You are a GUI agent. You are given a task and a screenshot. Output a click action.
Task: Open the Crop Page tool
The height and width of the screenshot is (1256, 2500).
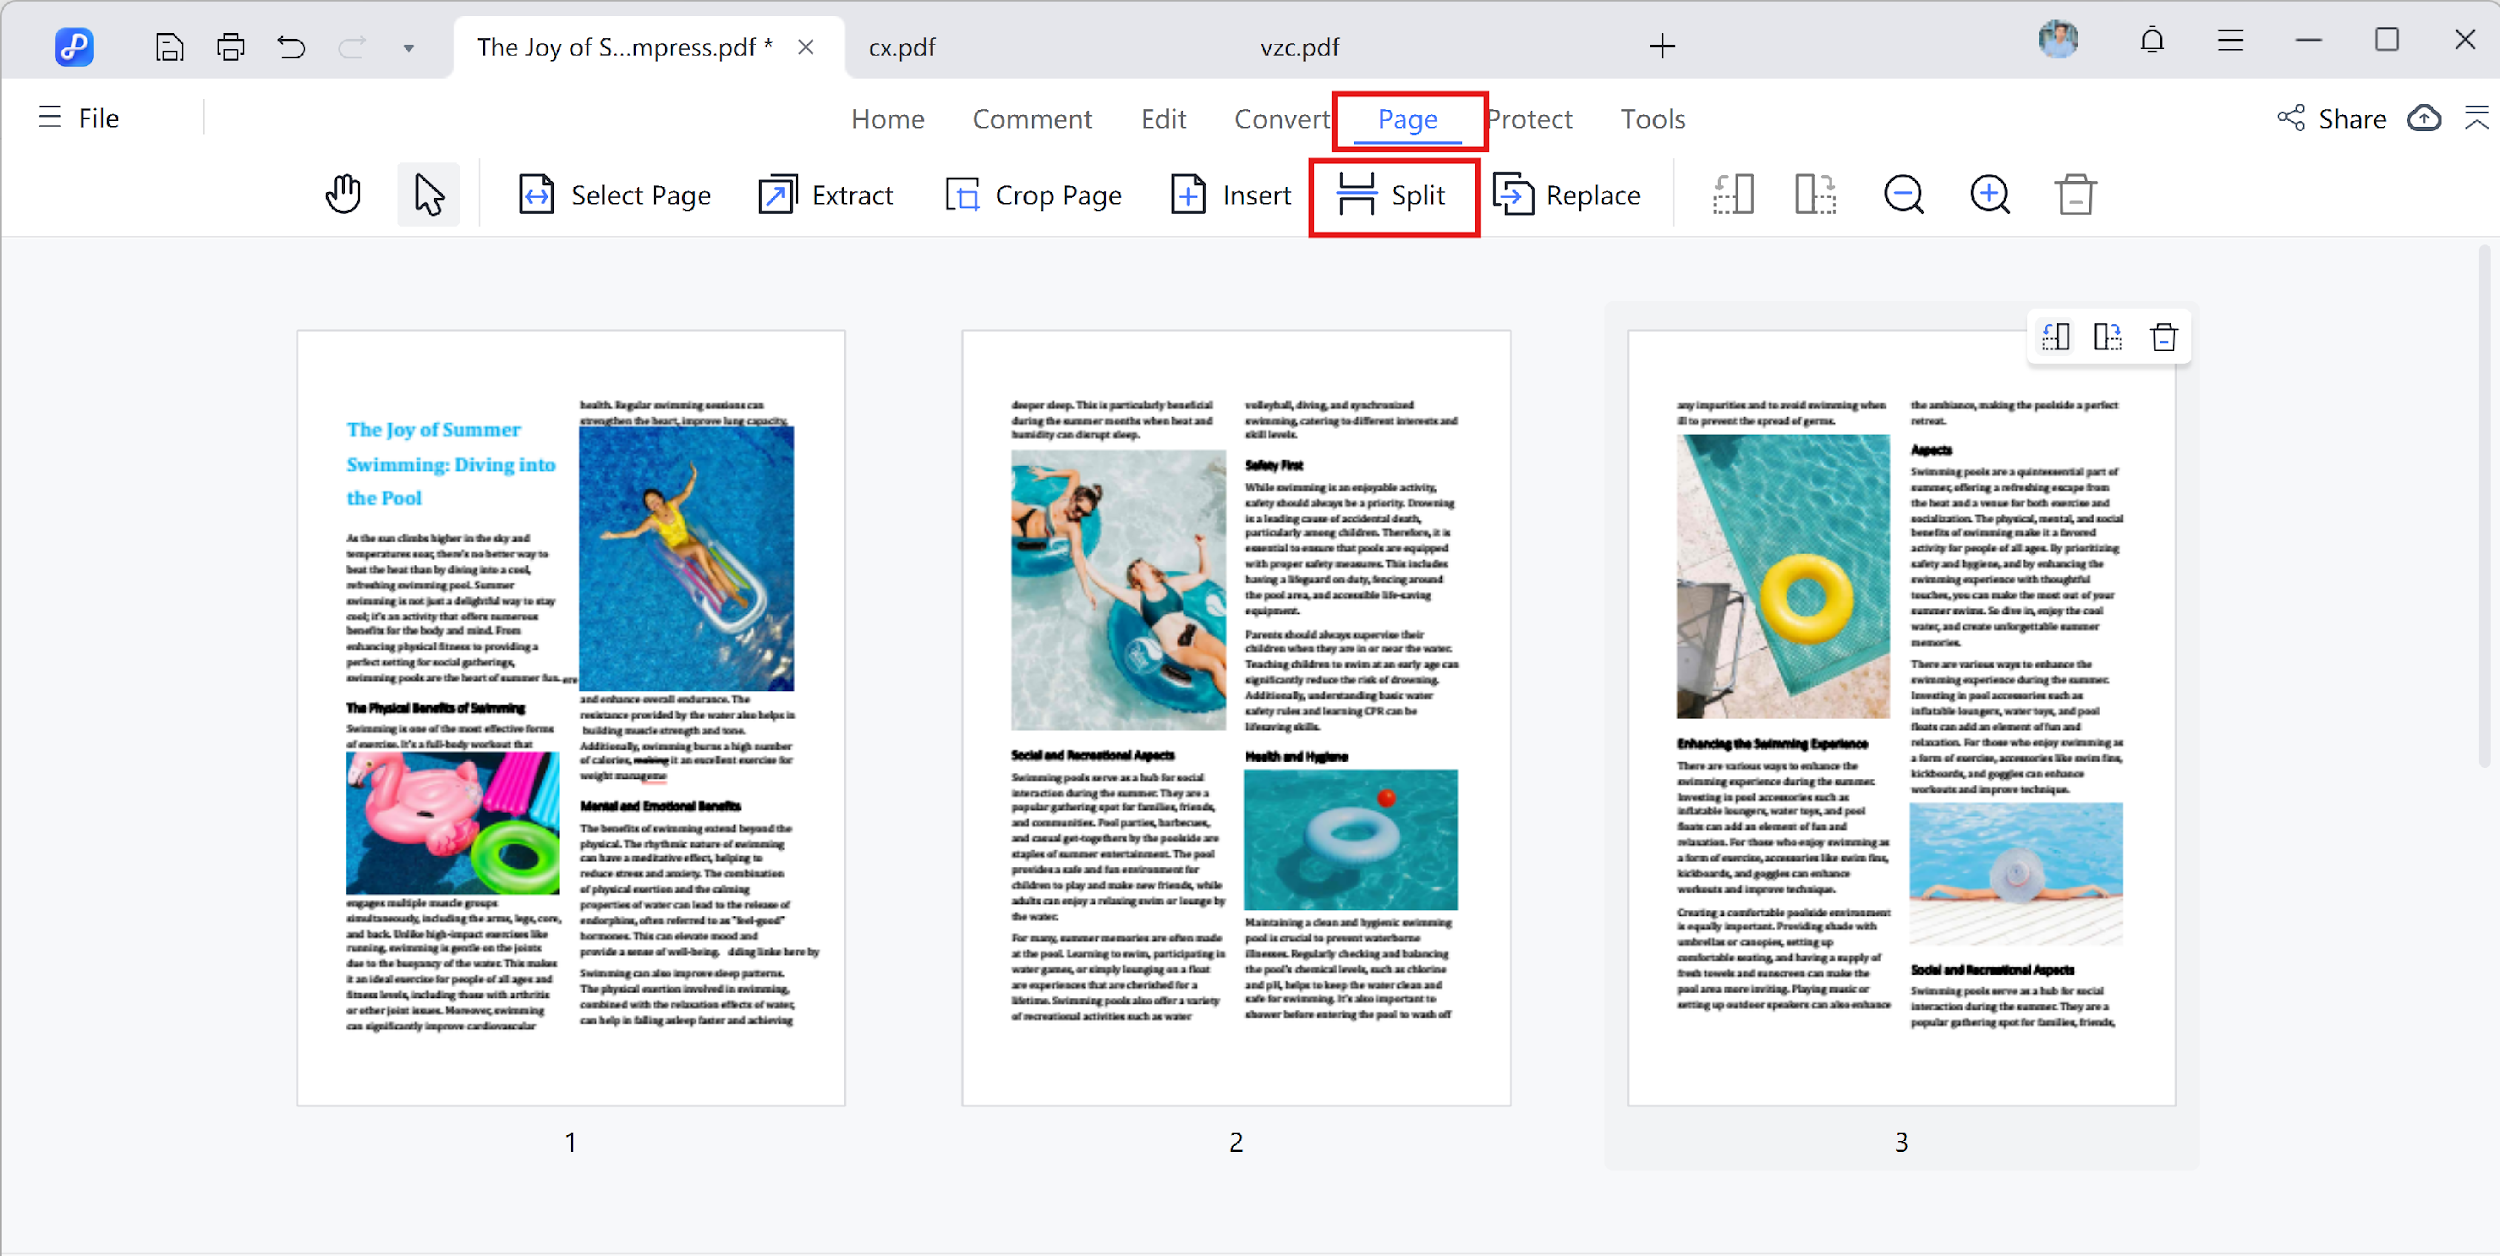point(1034,195)
